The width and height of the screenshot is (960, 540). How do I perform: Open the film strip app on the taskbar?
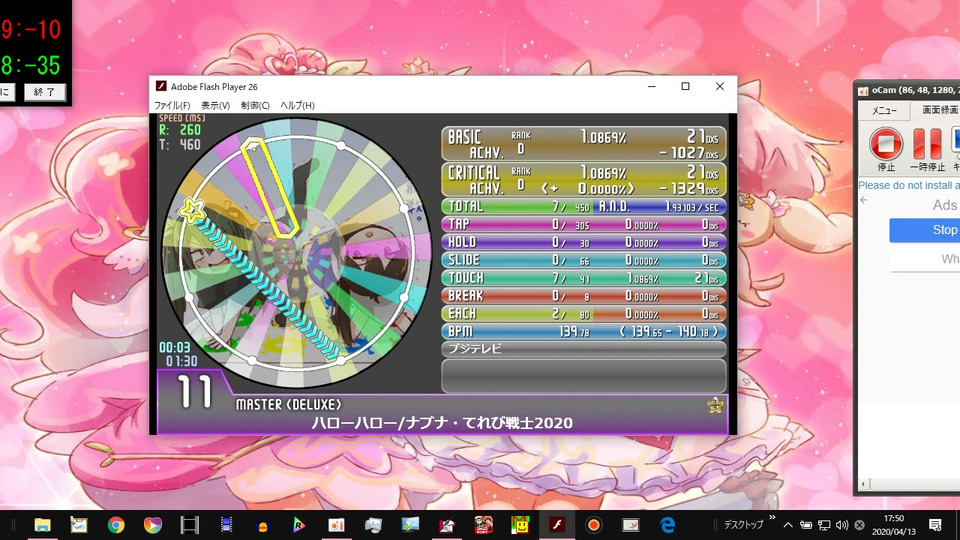click(190, 525)
